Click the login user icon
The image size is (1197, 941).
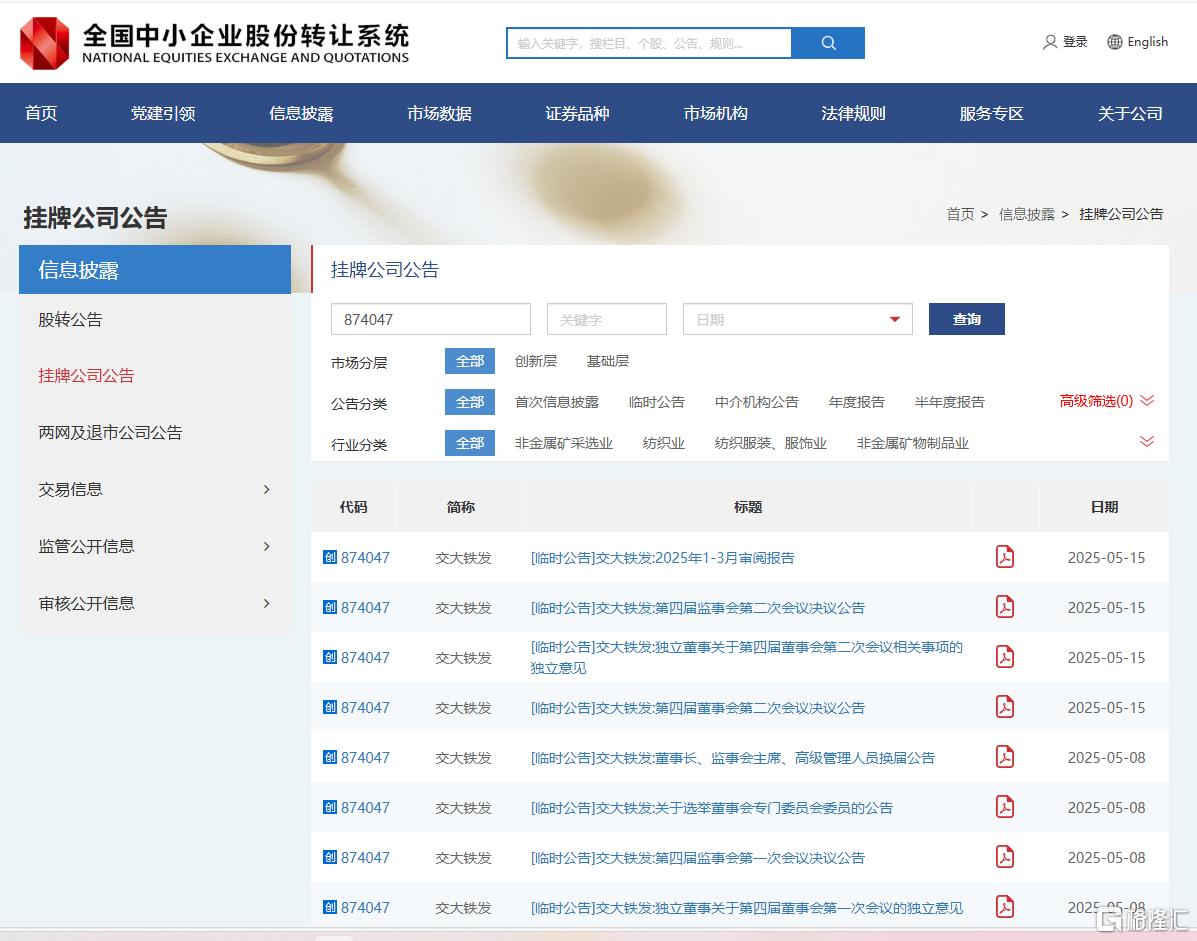point(1050,42)
